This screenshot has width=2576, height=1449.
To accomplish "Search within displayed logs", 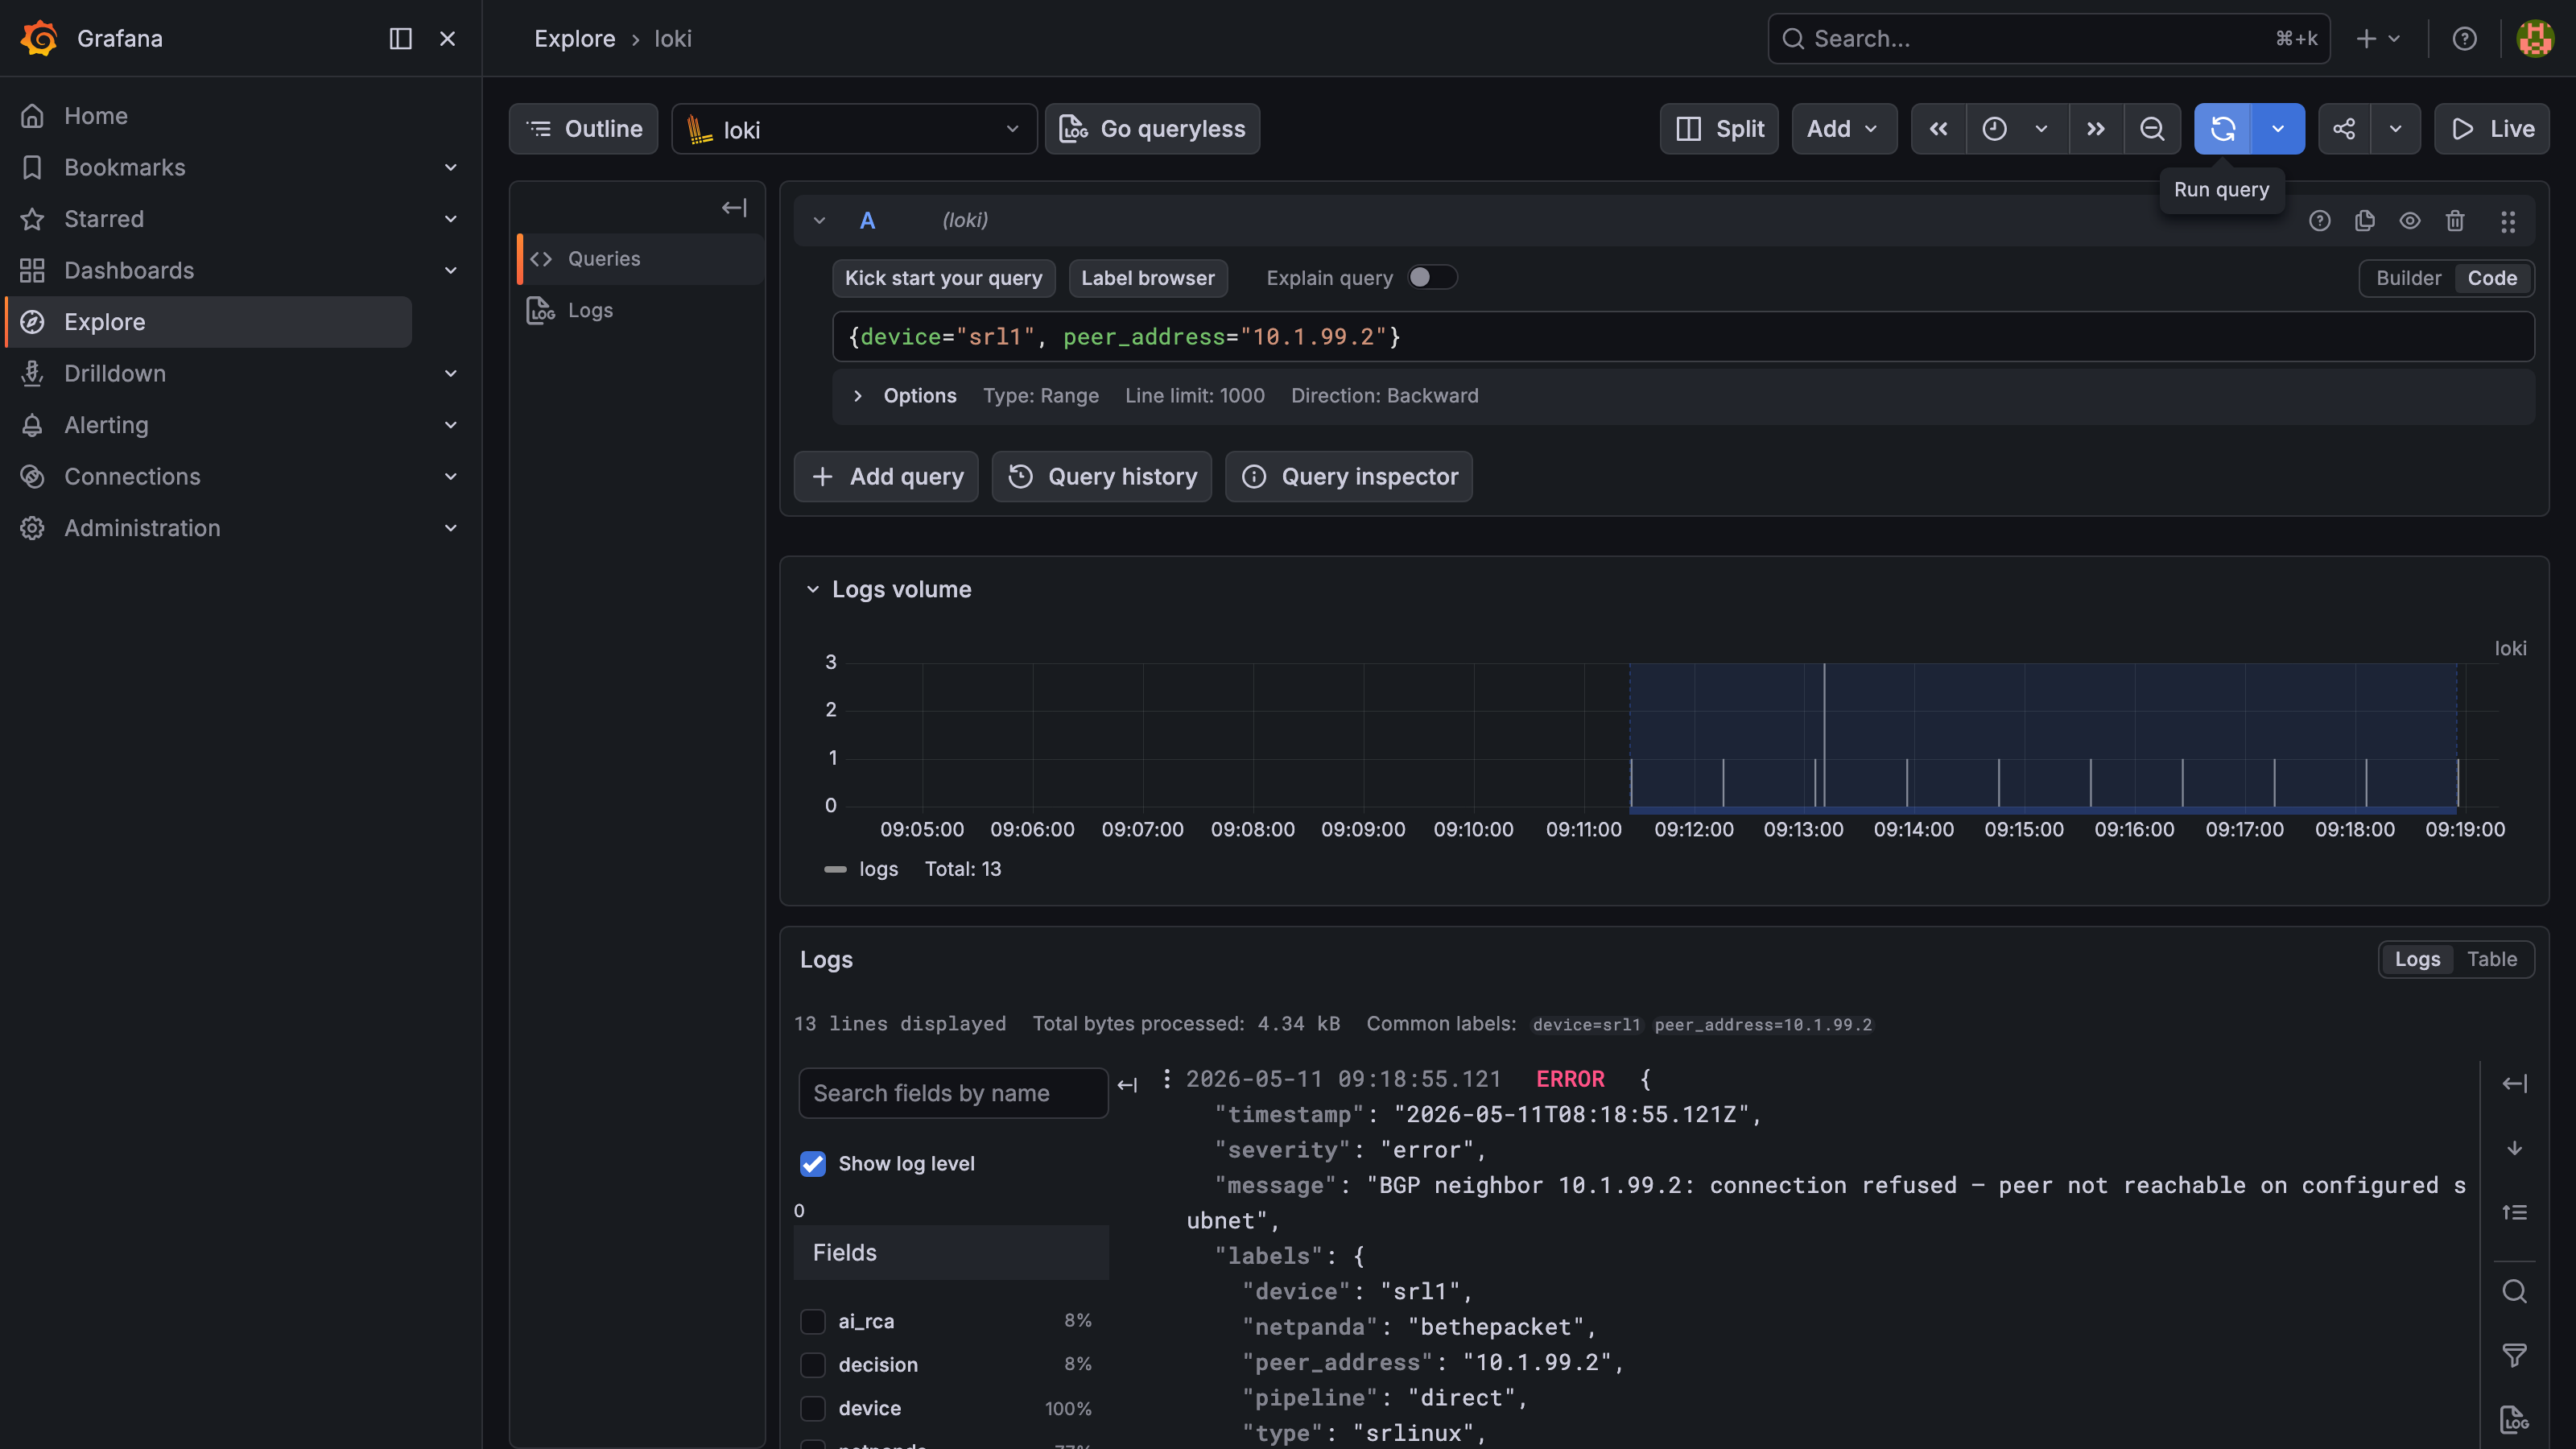I will tap(2514, 1291).
